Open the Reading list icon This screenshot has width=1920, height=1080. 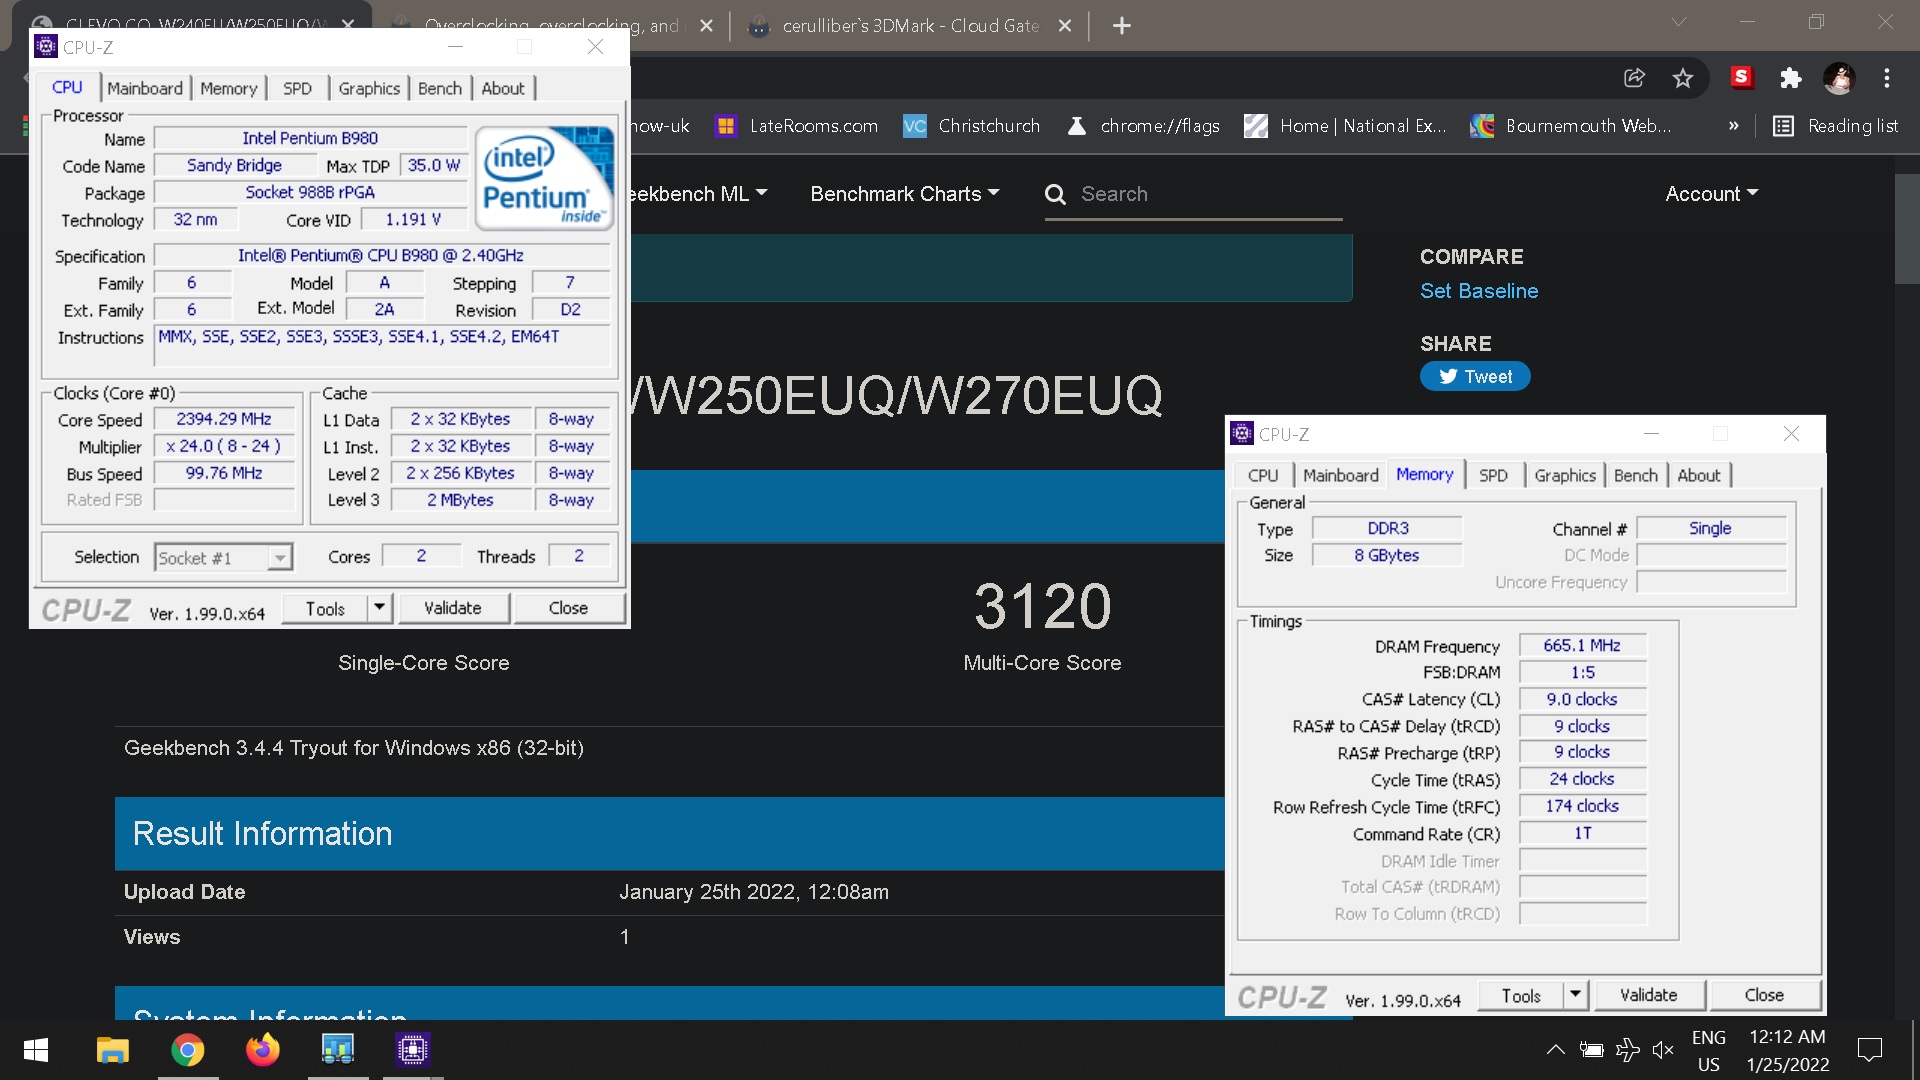click(x=1783, y=126)
